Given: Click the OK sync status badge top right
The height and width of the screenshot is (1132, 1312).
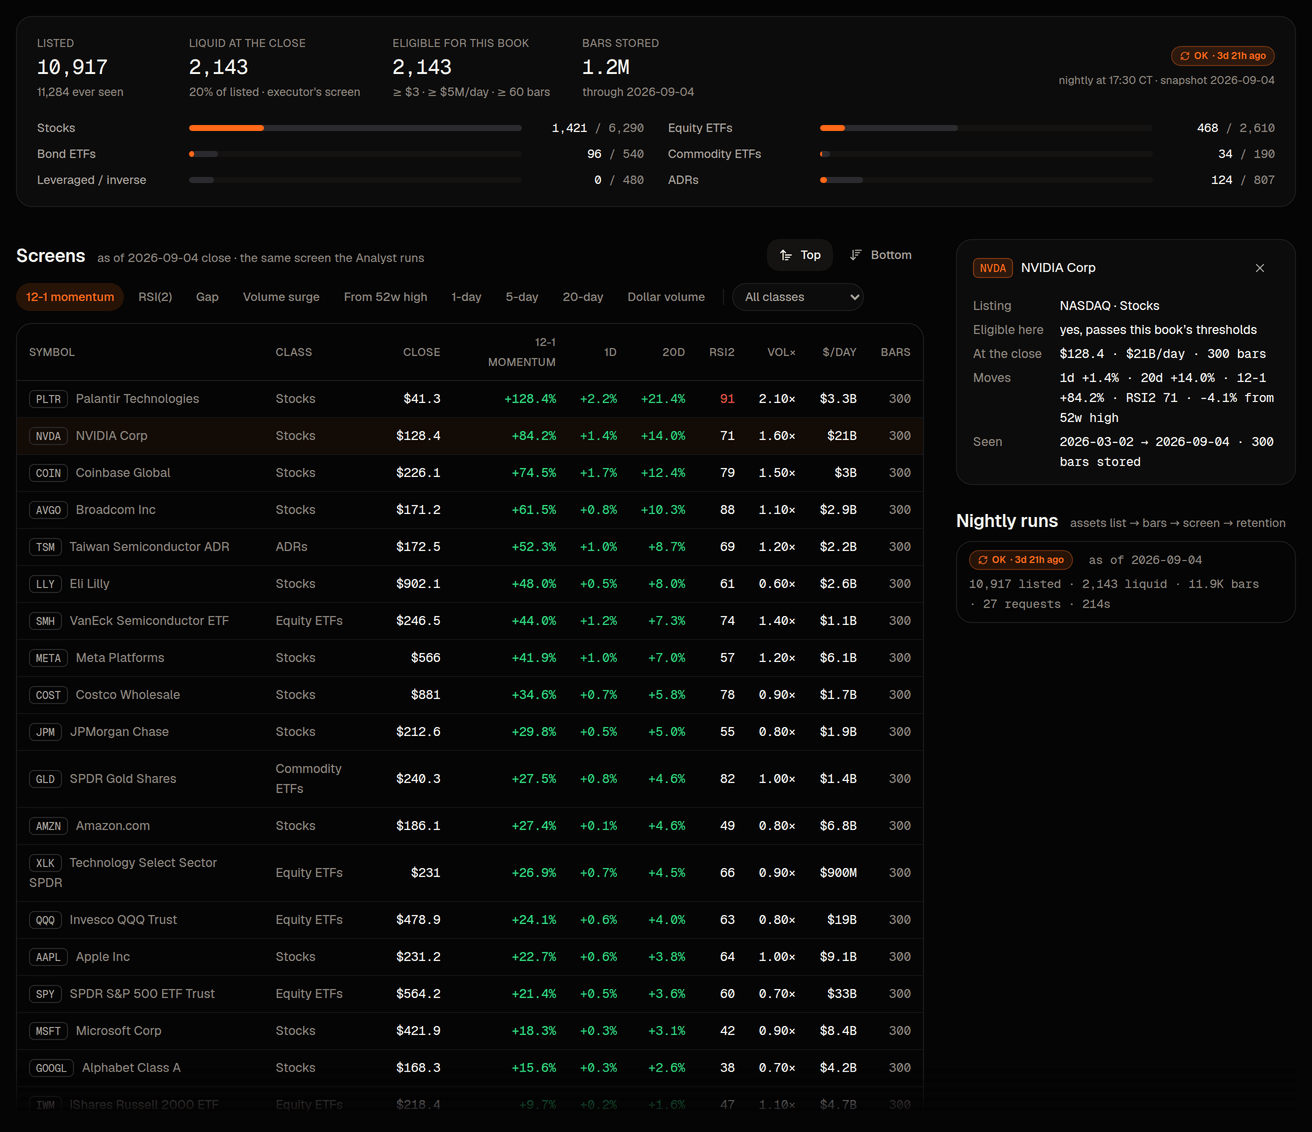Looking at the screenshot, I should [x=1223, y=56].
